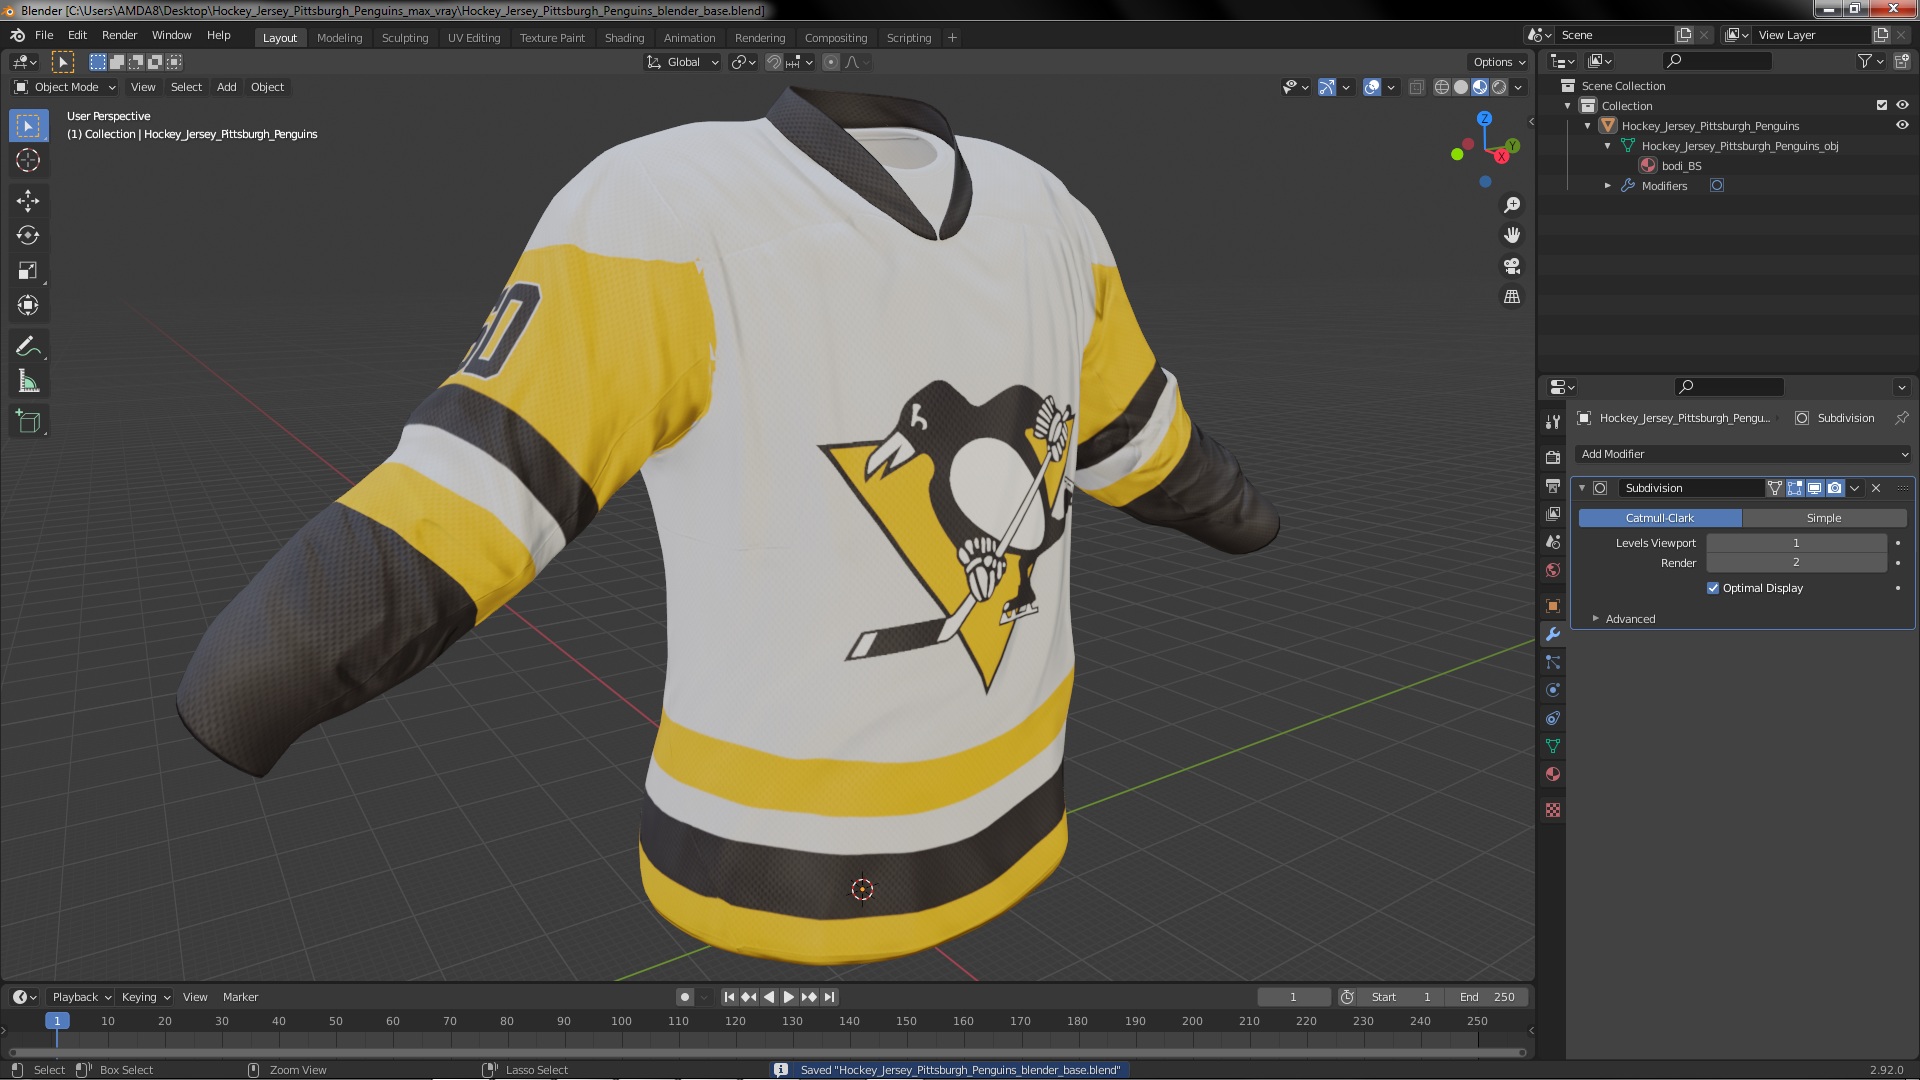1920x1080 pixels.
Task: Open Texture properties tab
Action: tap(1553, 810)
